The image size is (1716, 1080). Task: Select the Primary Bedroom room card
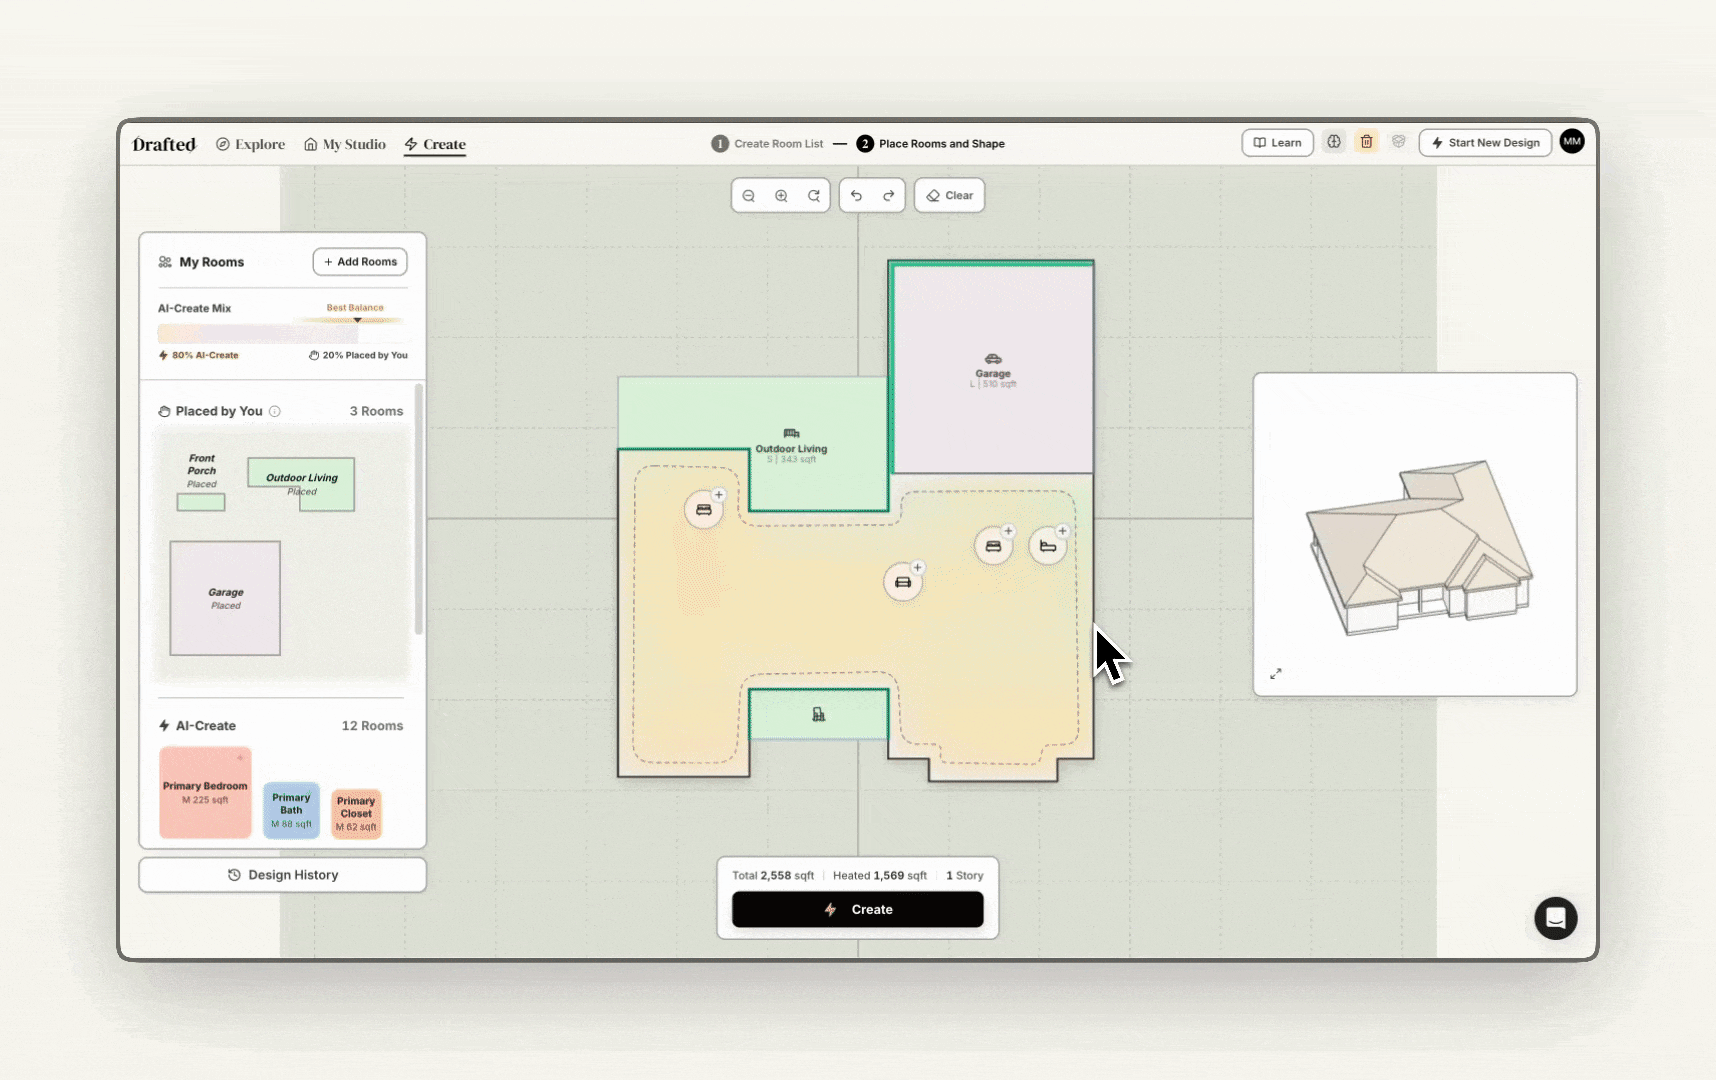(x=205, y=792)
